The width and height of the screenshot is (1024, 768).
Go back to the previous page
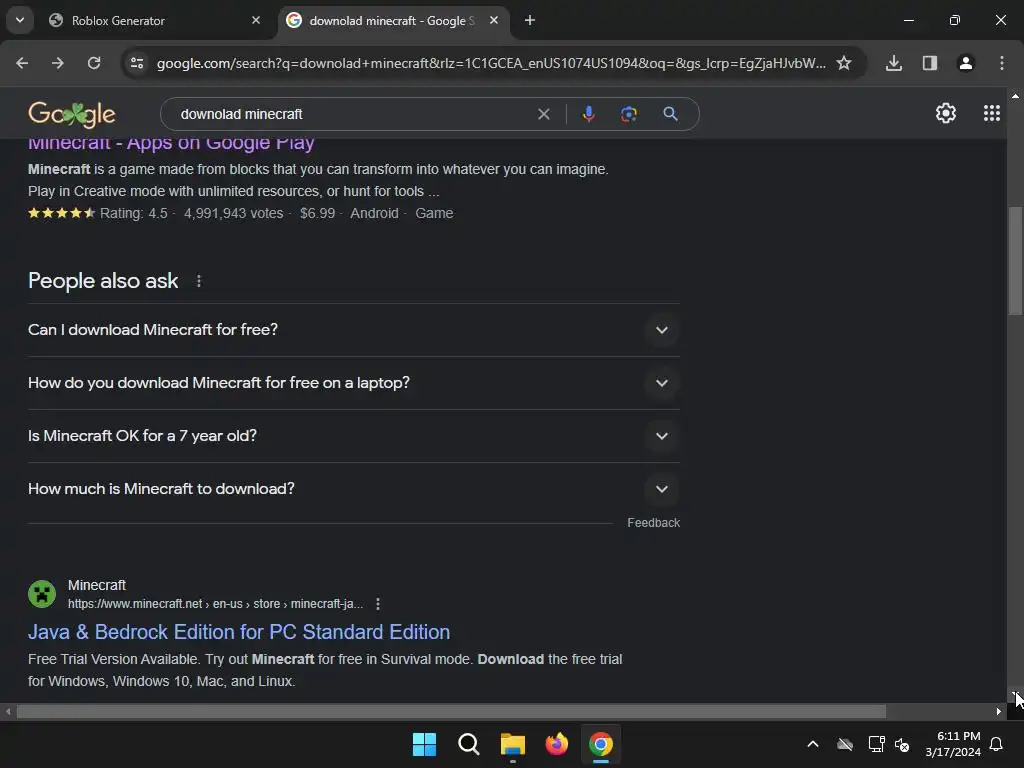22,63
